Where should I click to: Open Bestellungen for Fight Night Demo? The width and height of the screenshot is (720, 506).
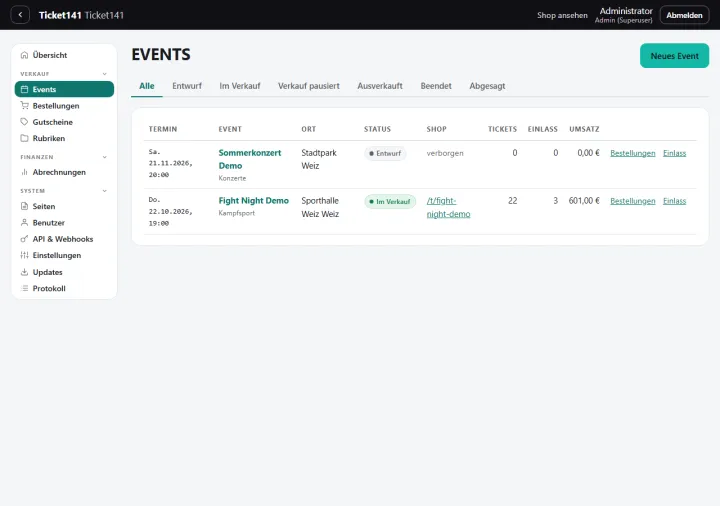pyautogui.click(x=632, y=201)
